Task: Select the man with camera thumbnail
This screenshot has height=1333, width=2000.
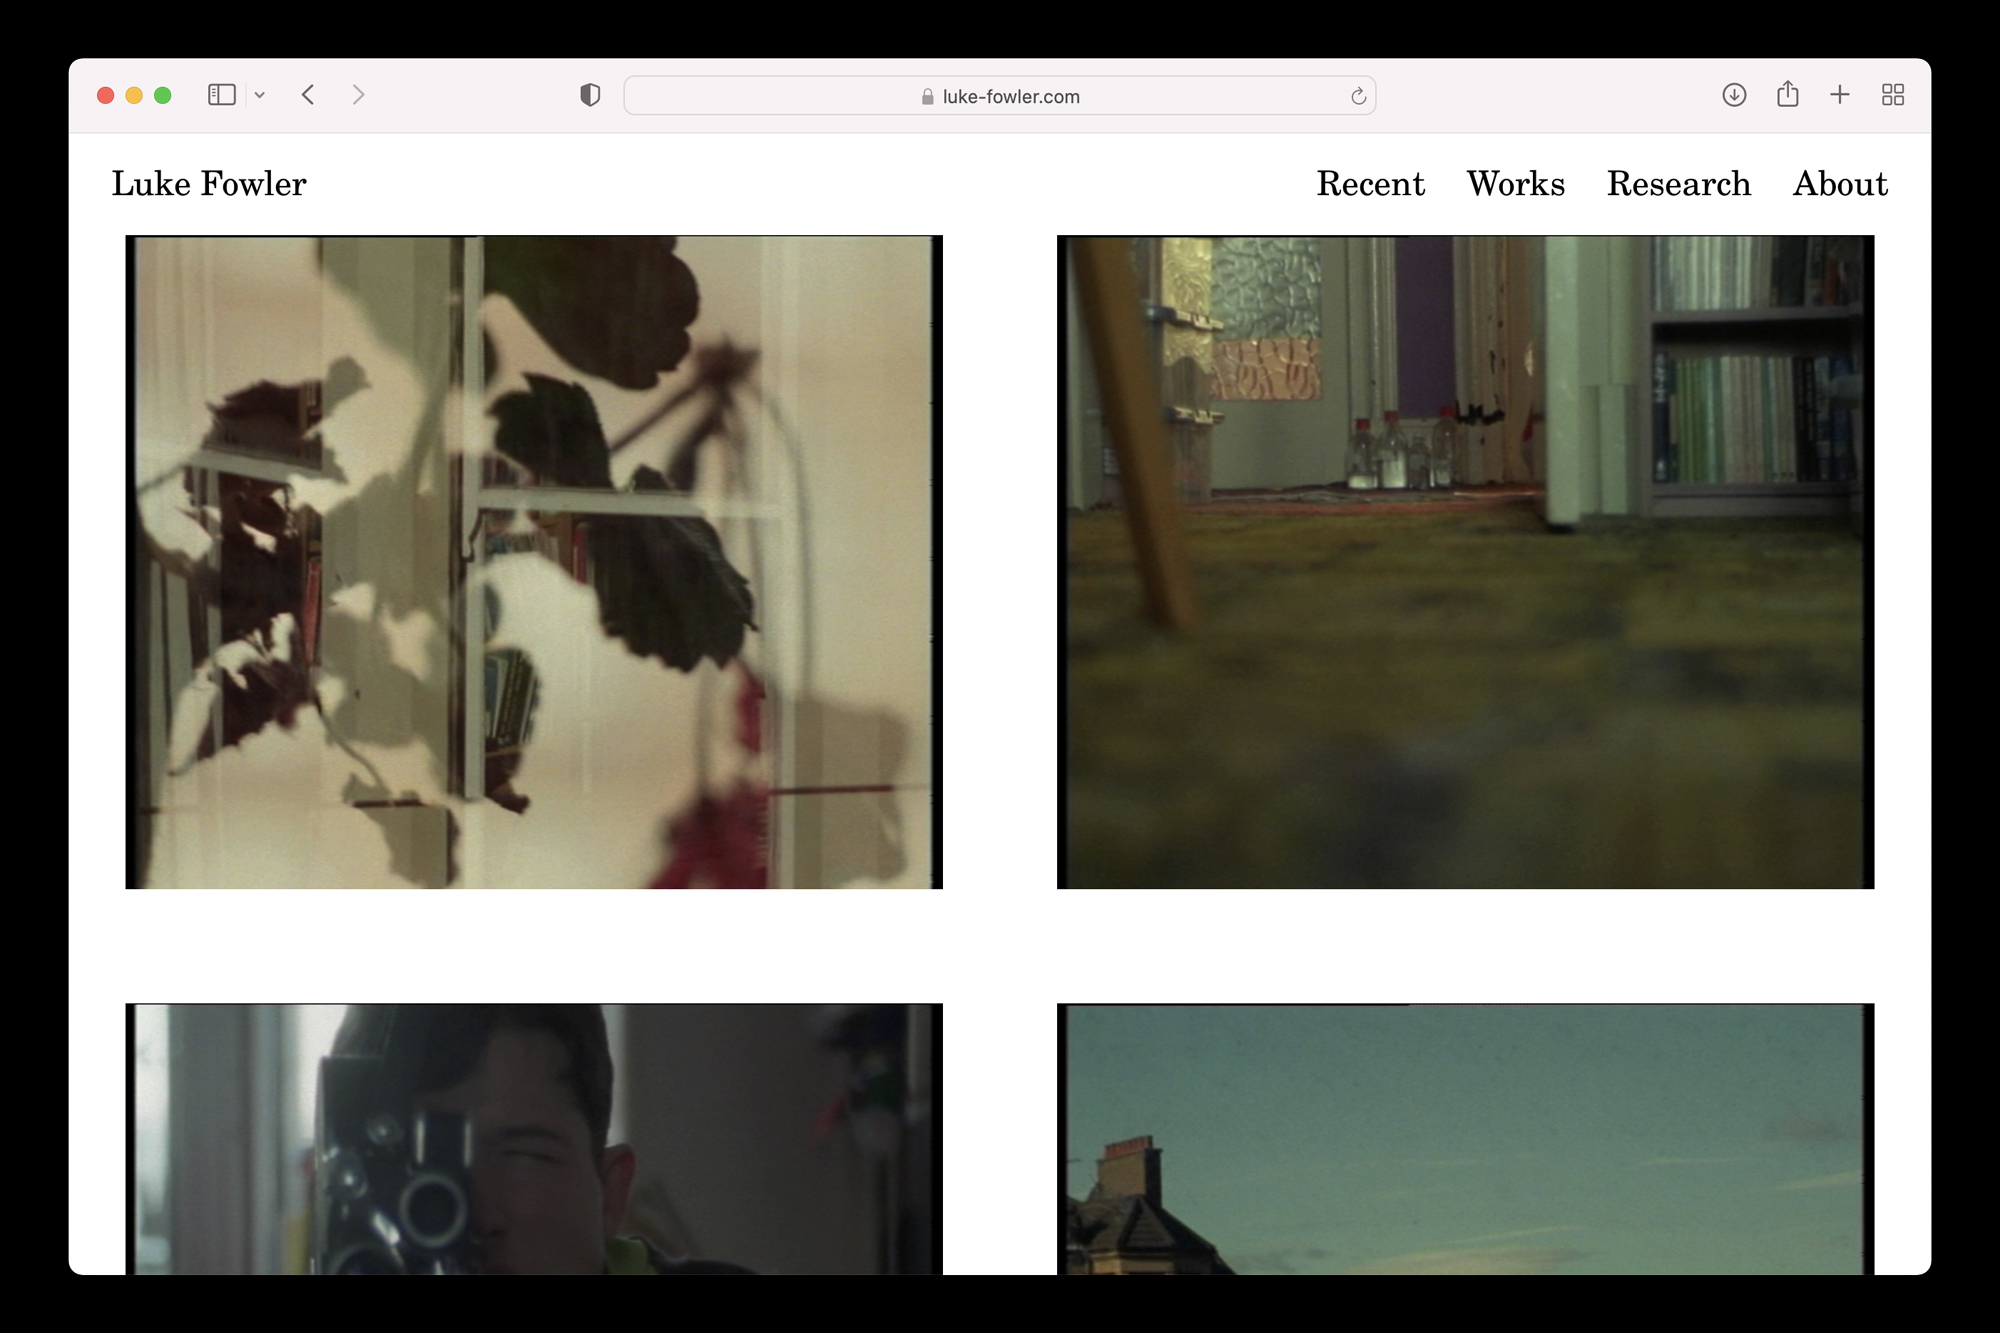Action: [534, 1138]
